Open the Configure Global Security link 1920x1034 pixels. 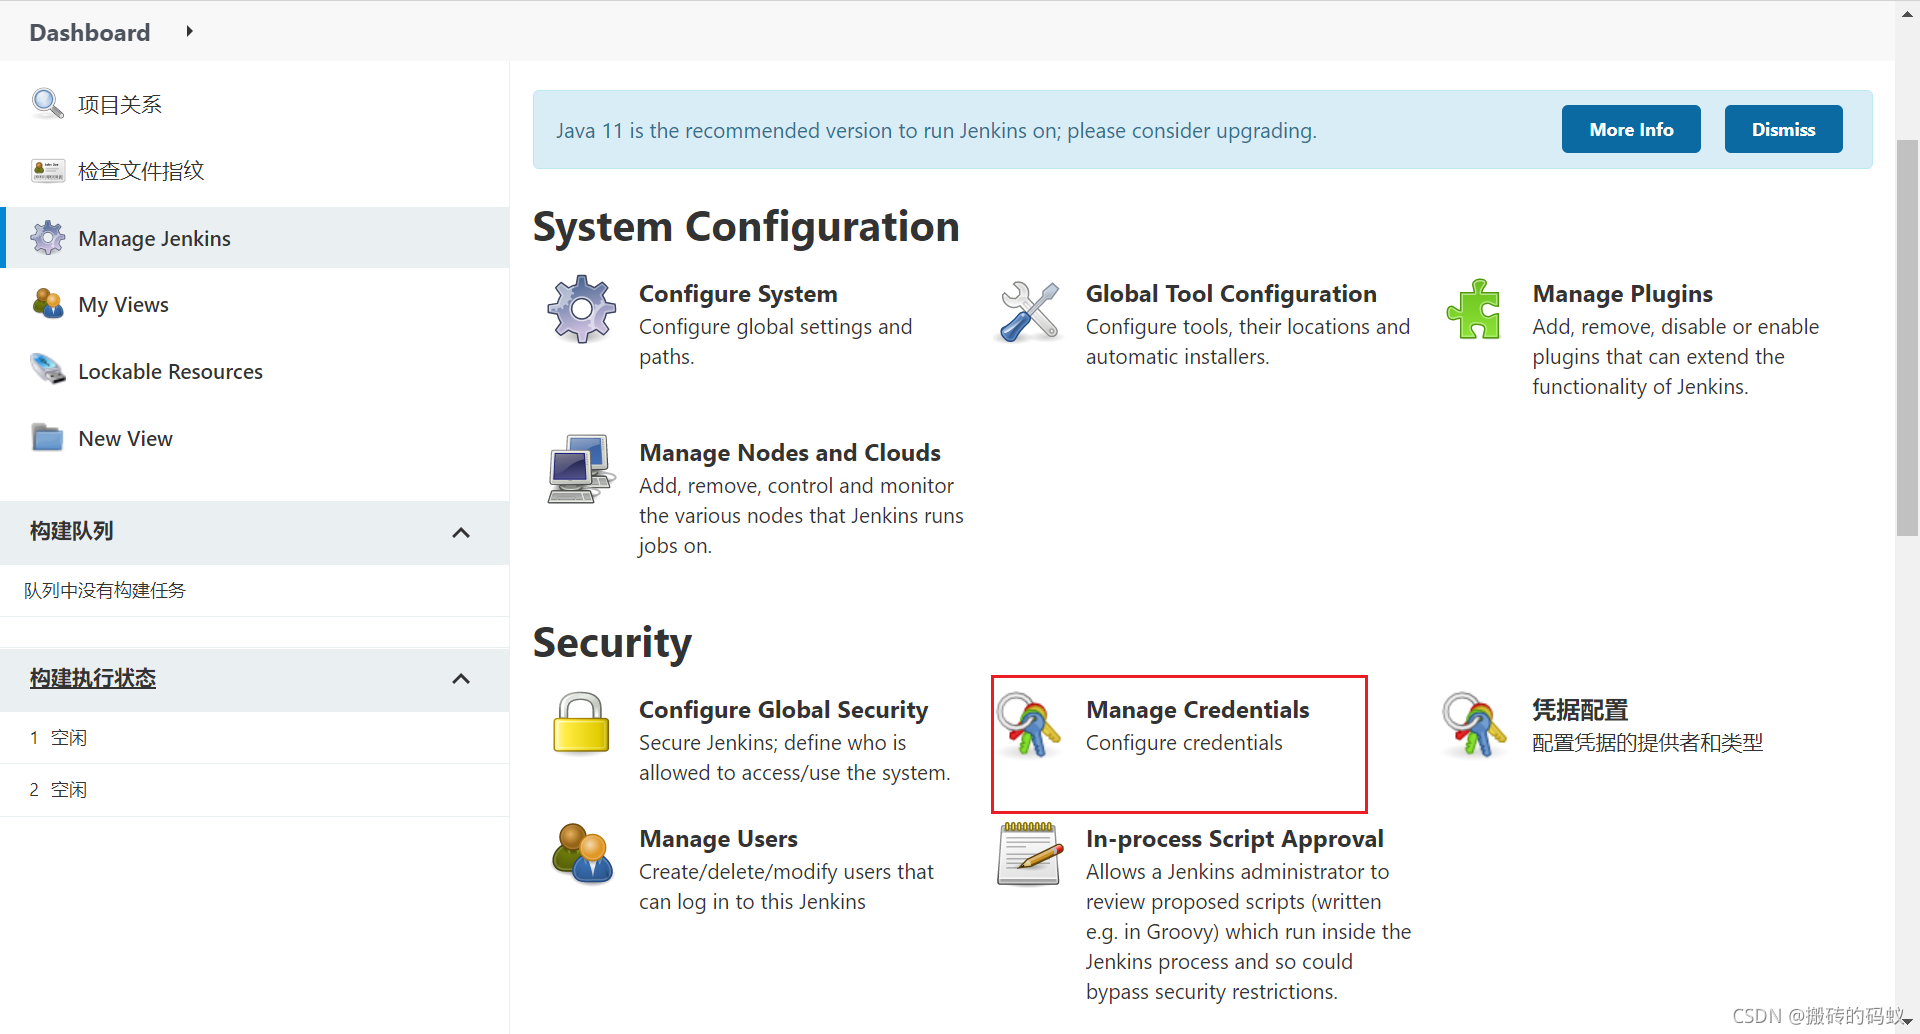(x=783, y=710)
